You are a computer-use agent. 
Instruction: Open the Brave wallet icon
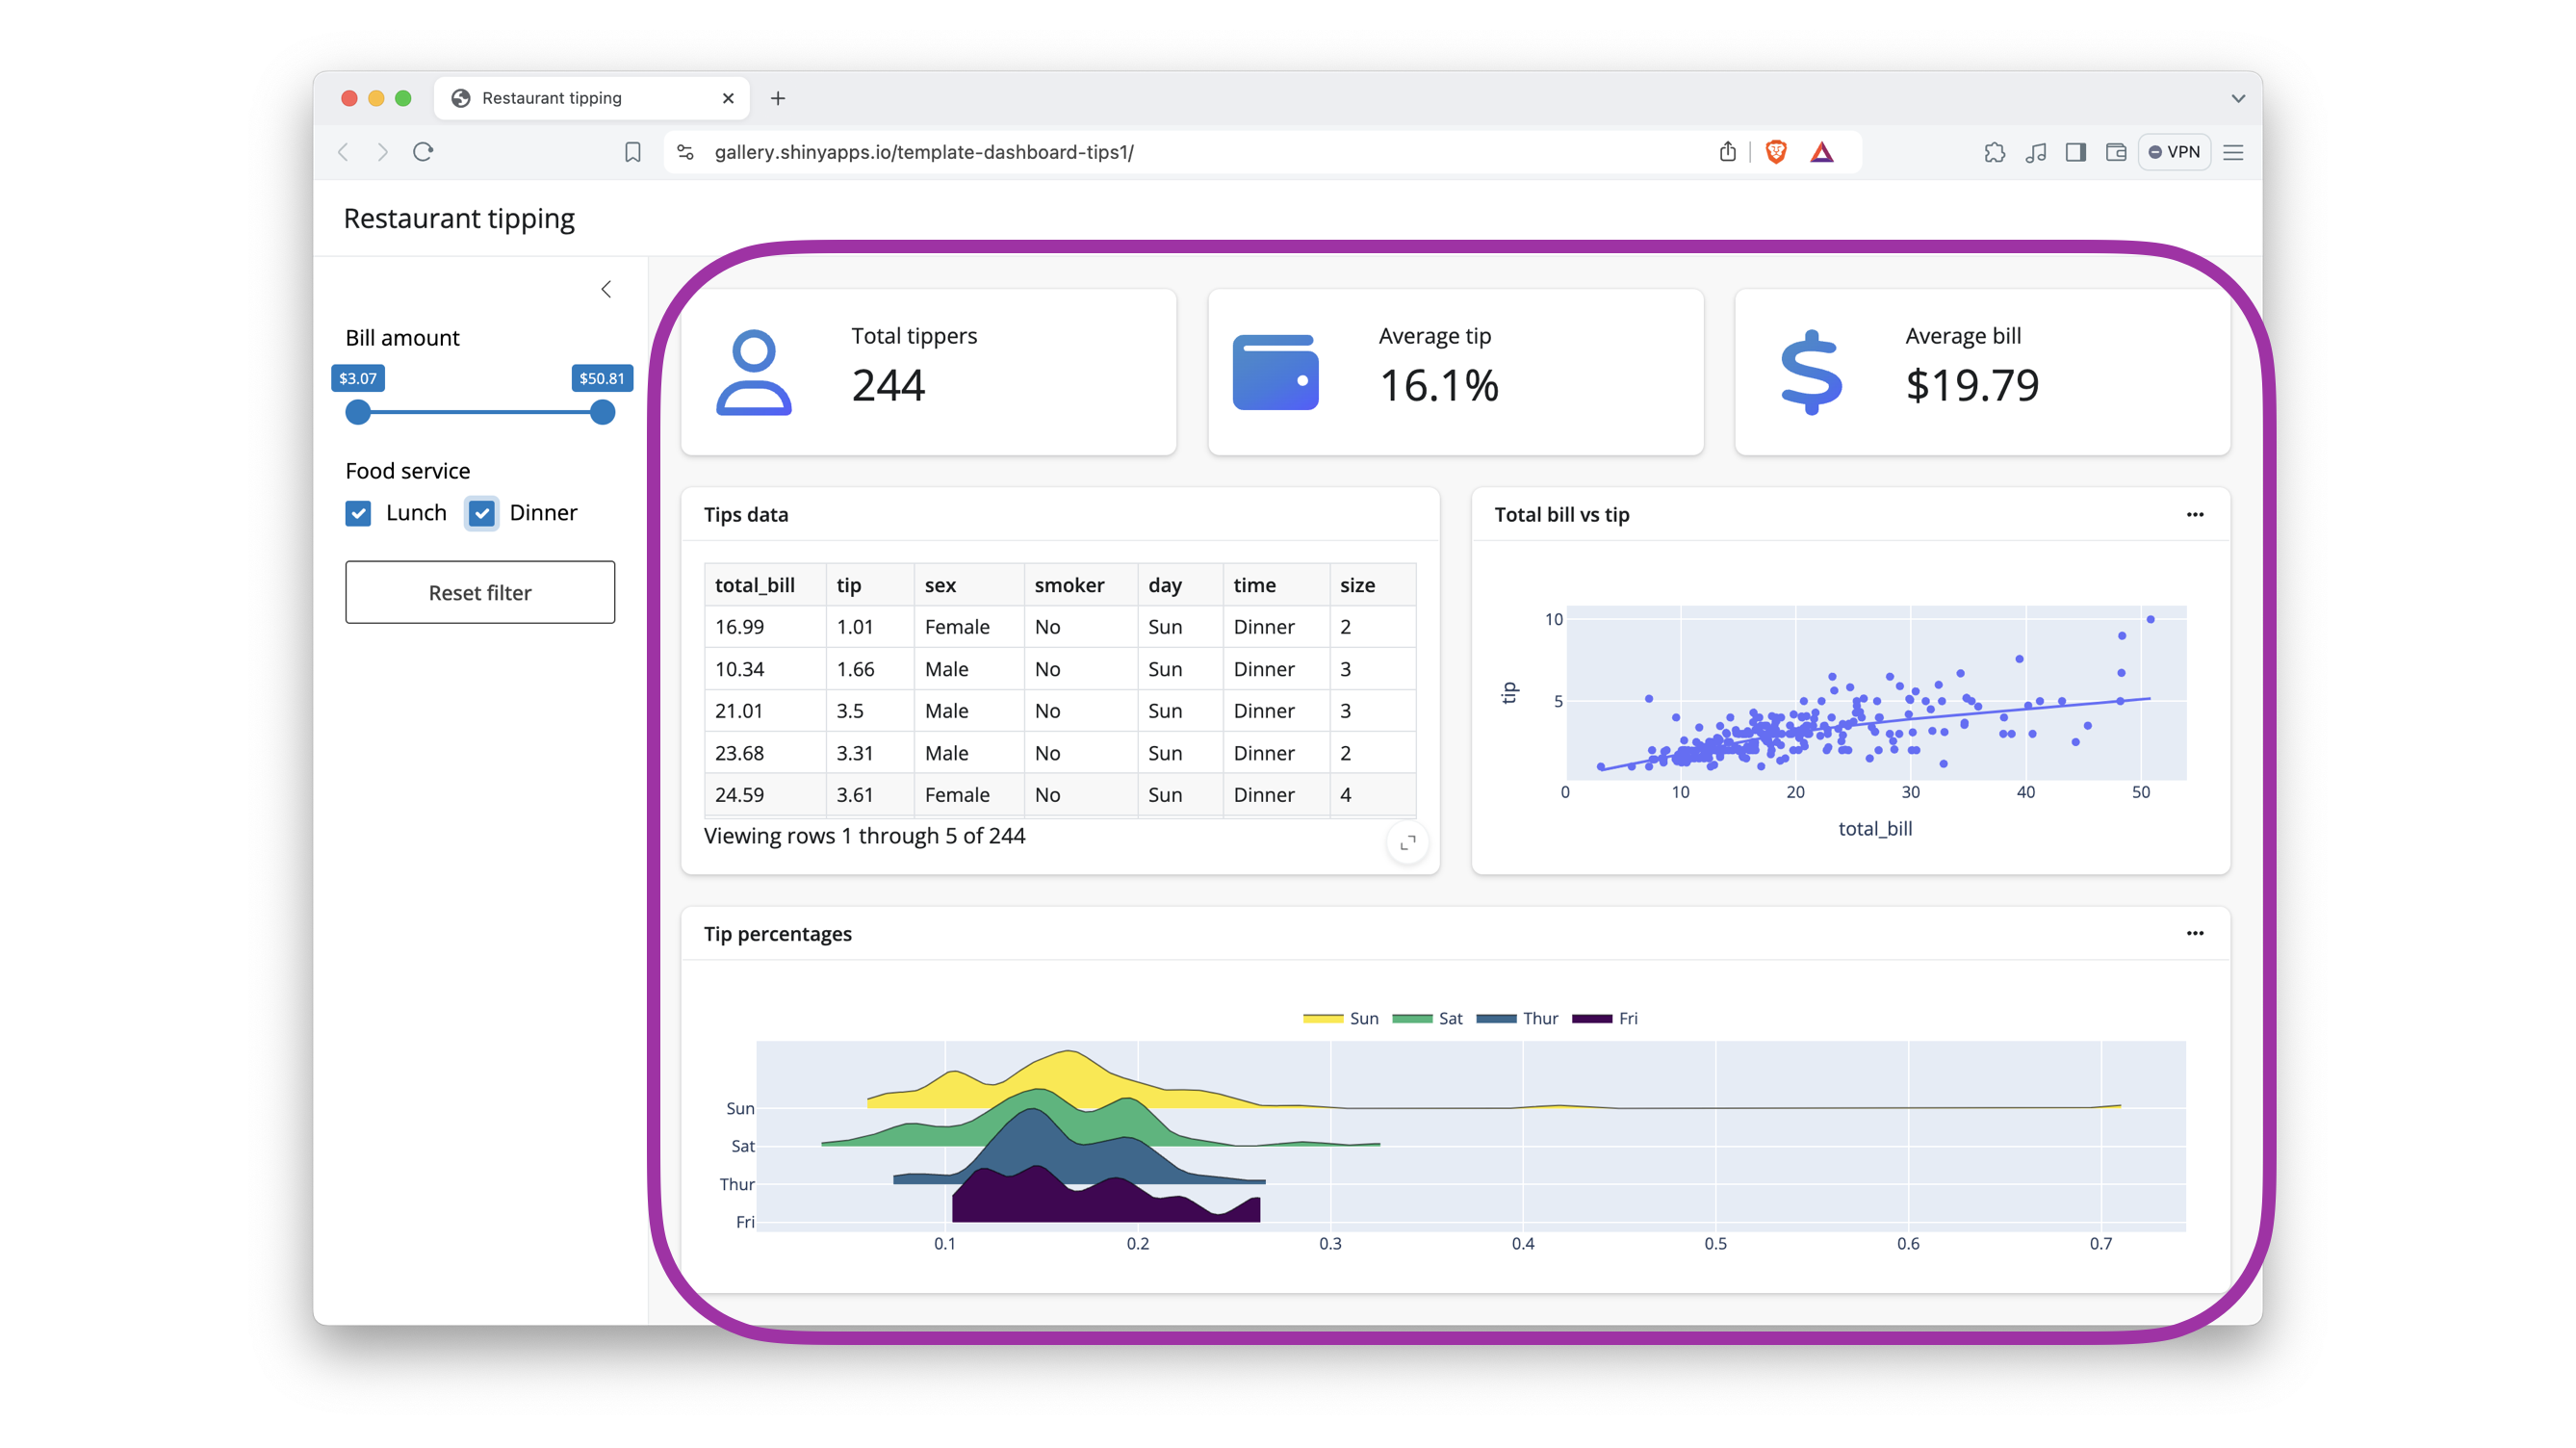[2115, 152]
